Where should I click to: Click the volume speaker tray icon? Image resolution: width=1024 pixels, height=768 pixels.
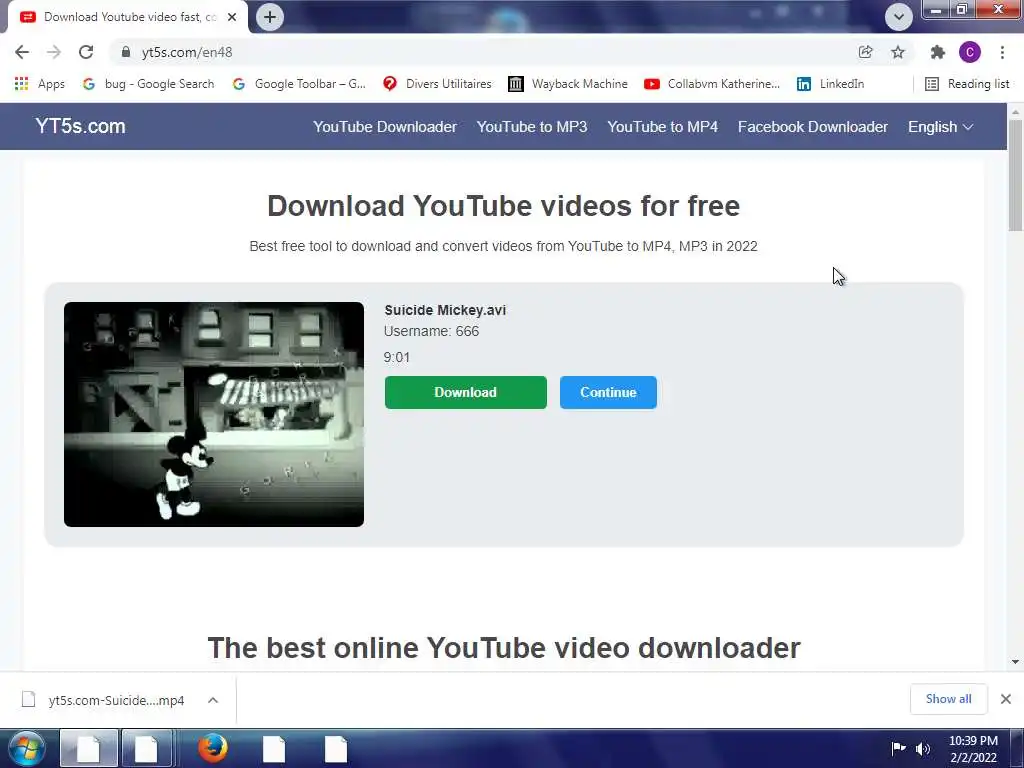(x=923, y=748)
